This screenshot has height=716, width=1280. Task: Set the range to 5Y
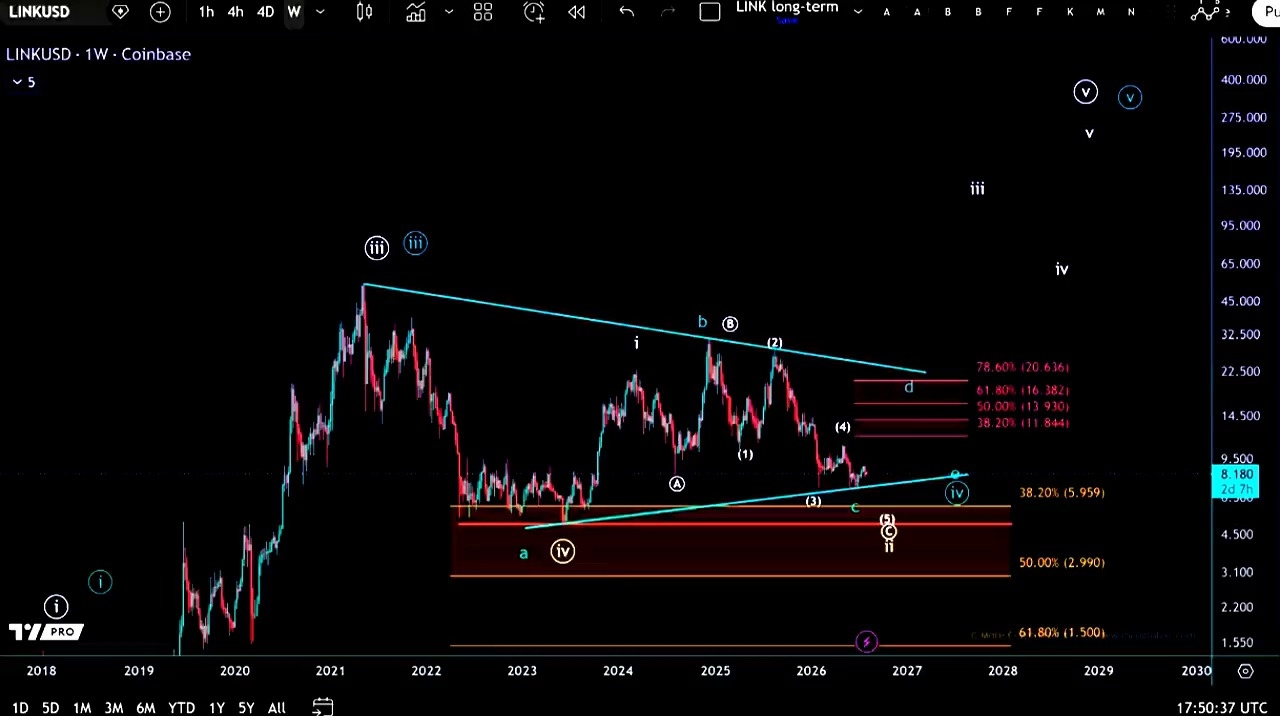pos(246,708)
